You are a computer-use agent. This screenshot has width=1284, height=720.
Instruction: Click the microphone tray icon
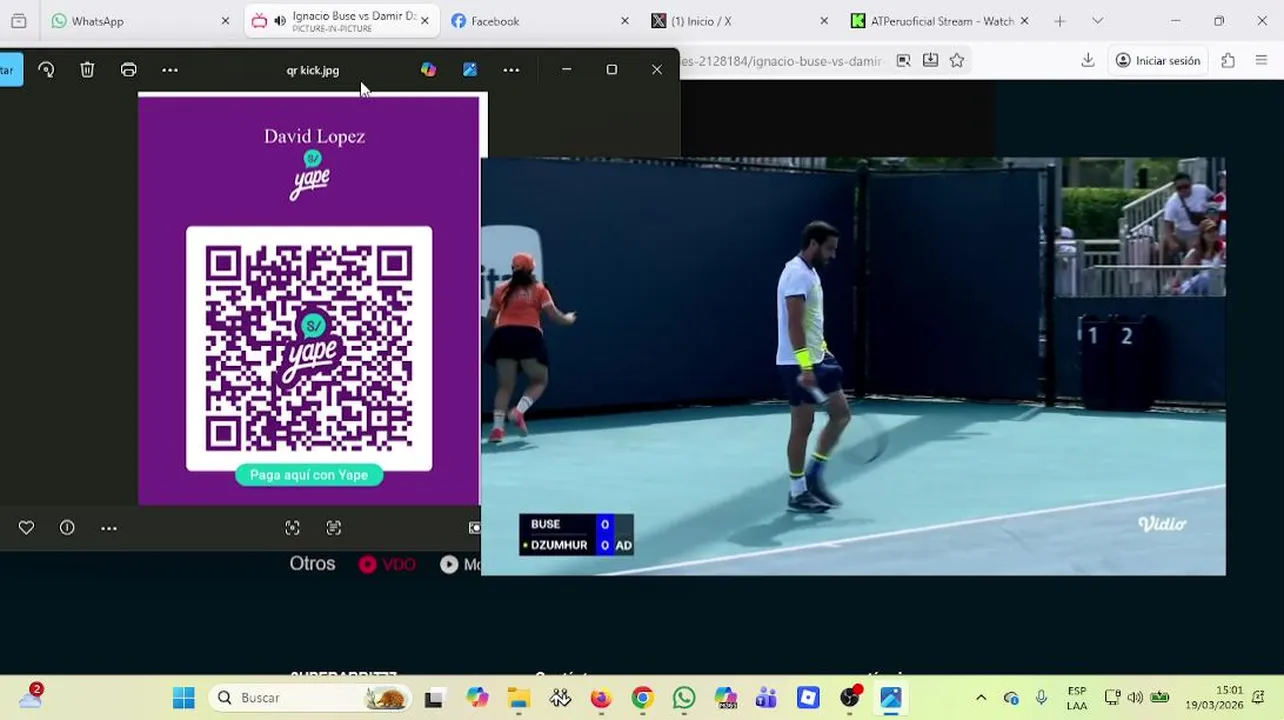(1041, 698)
